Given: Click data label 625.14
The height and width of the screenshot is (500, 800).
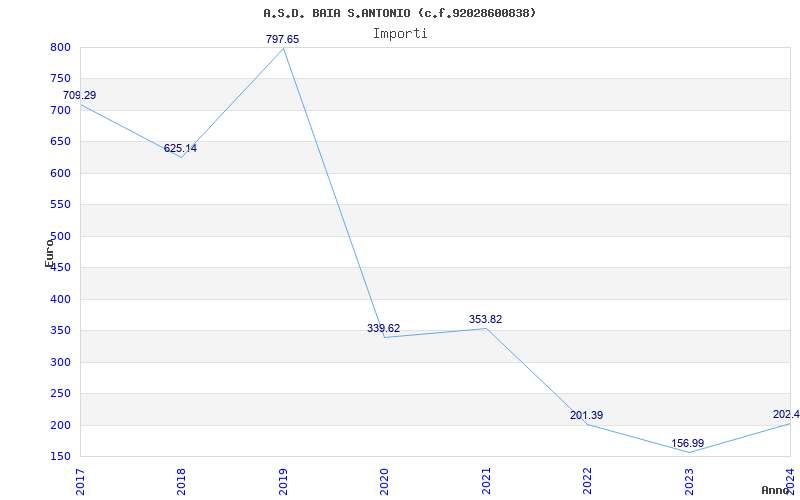Looking at the screenshot, I should coord(180,148).
